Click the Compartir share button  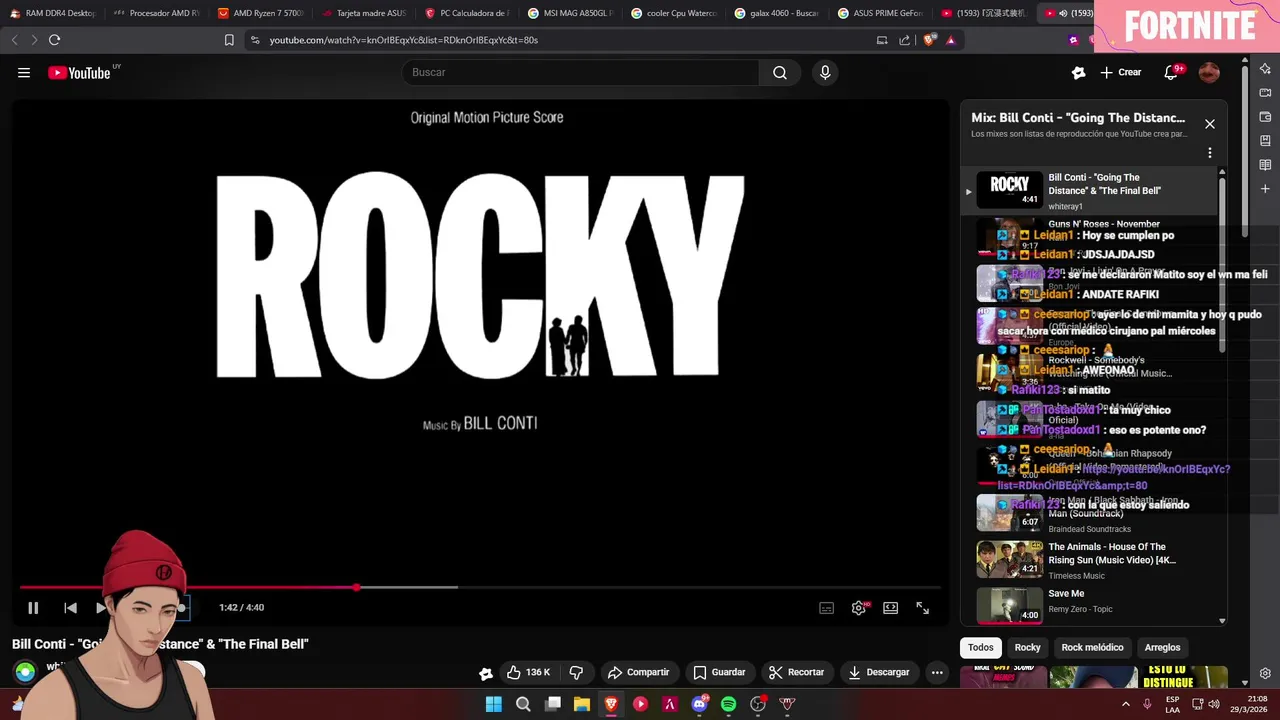(638, 672)
